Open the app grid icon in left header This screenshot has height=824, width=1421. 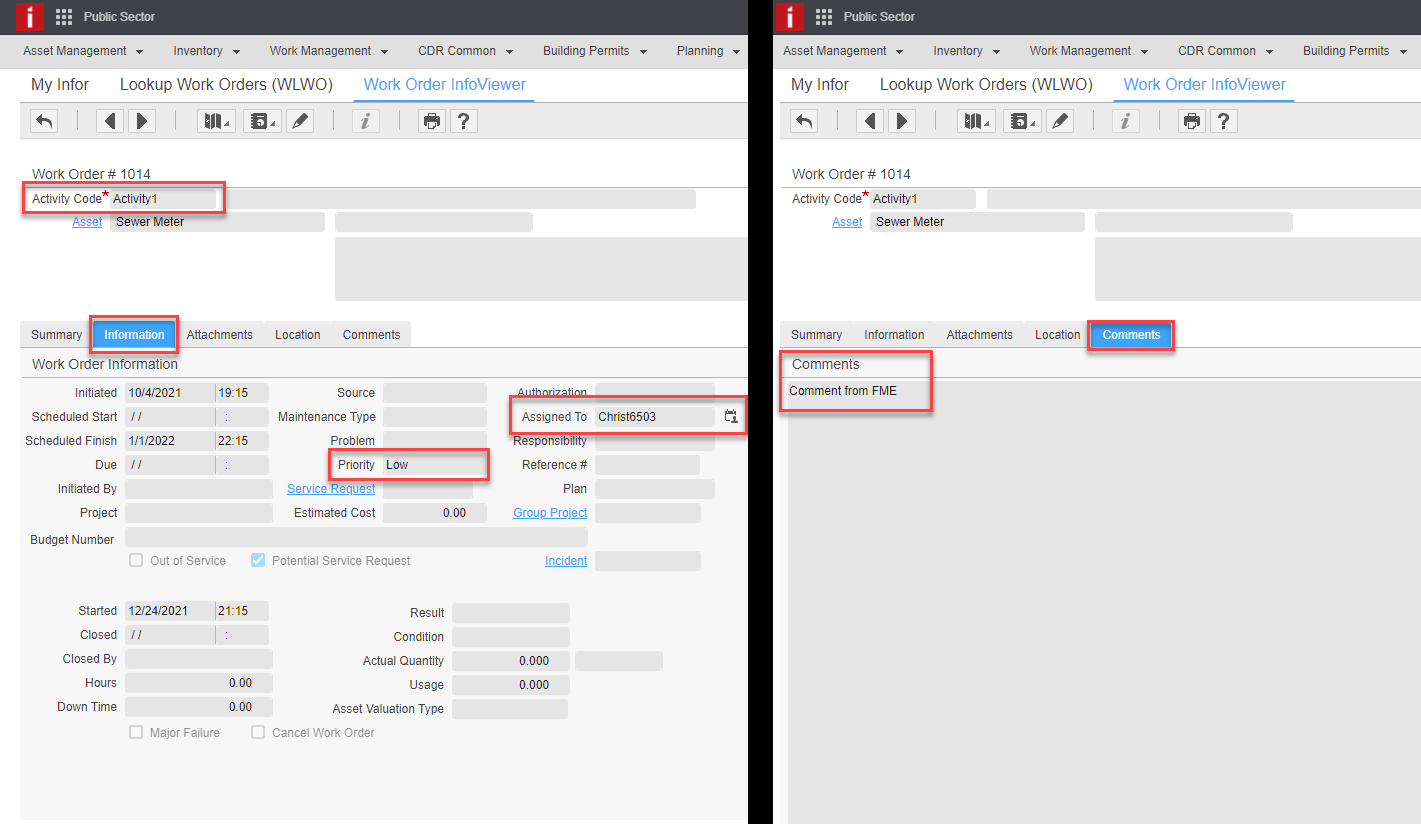coord(64,16)
